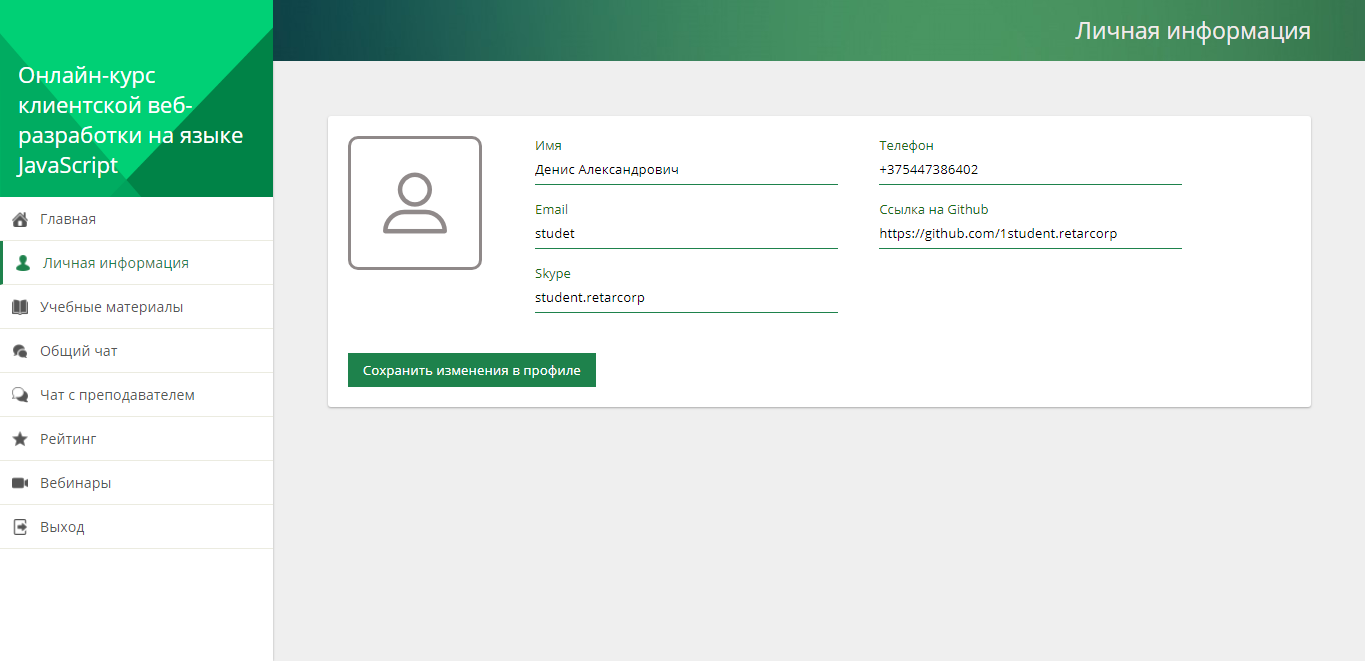Viewport: 1365px width, 661px height.
Task: Click the profile avatar placeholder image
Action: [415, 203]
